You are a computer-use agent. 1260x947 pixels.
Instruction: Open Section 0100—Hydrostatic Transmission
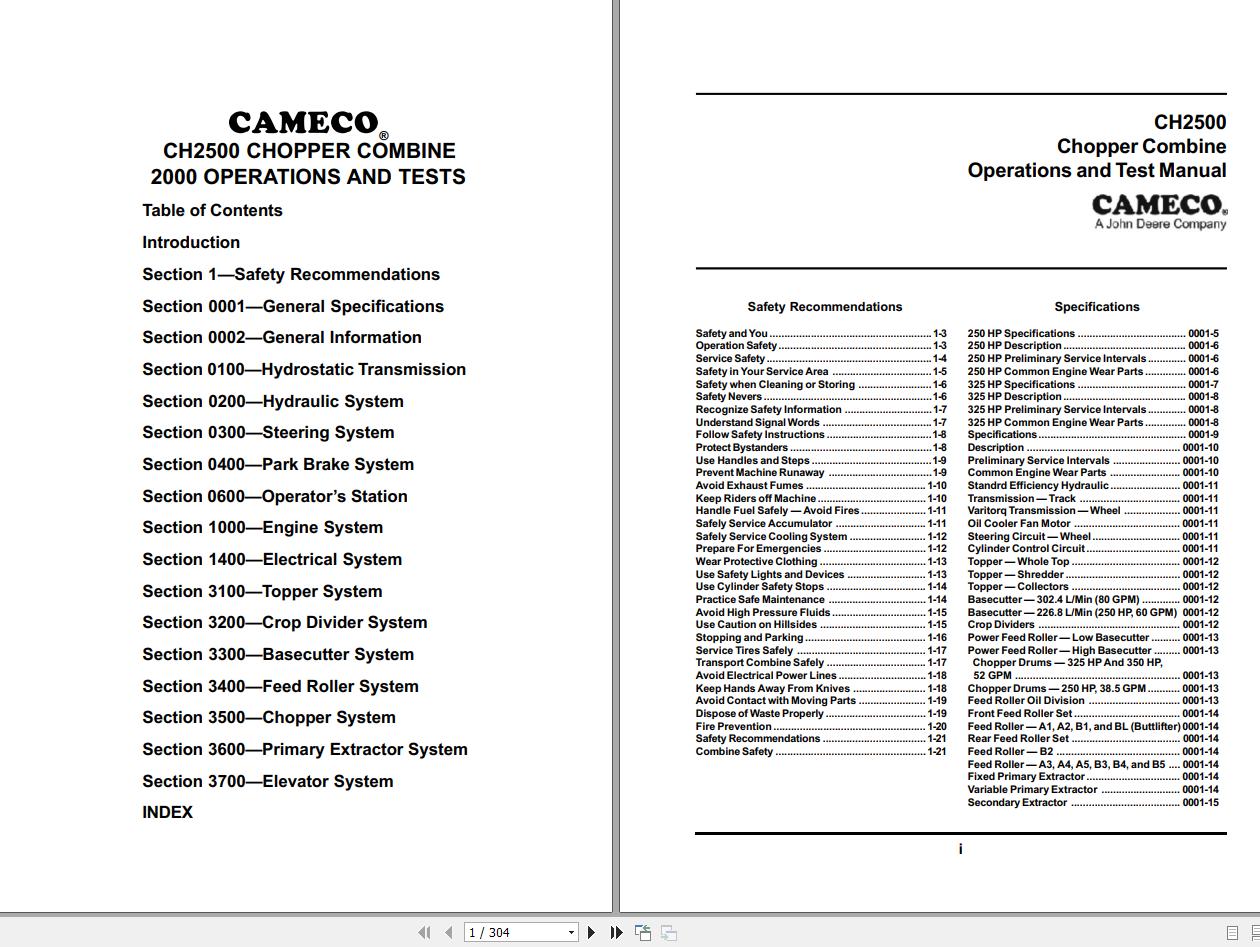tap(304, 369)
